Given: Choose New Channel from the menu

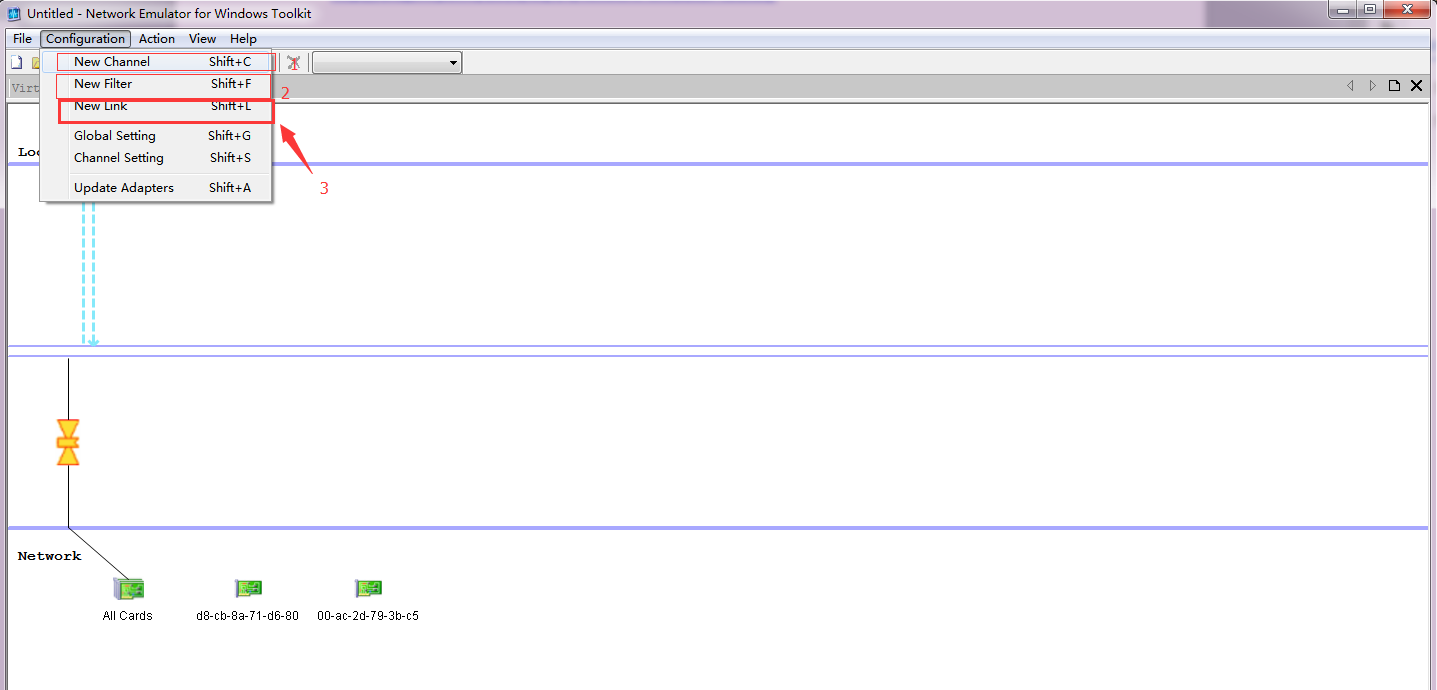Looking at the screenshot, I should pyautogui.click(x=112, y=62).
